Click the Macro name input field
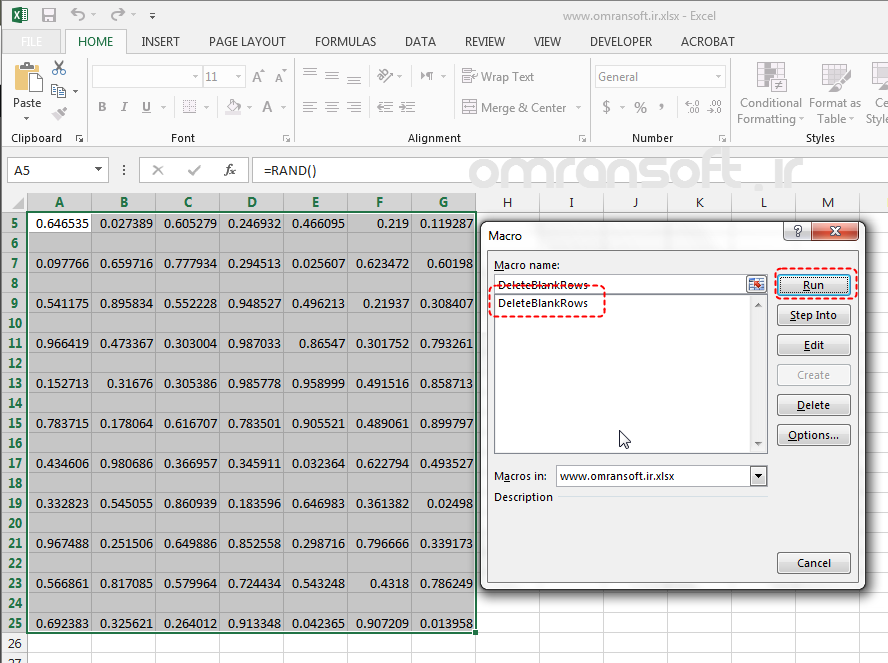Image resolution: width=888 pixels, height=663 pixels. tap(620, 284)
